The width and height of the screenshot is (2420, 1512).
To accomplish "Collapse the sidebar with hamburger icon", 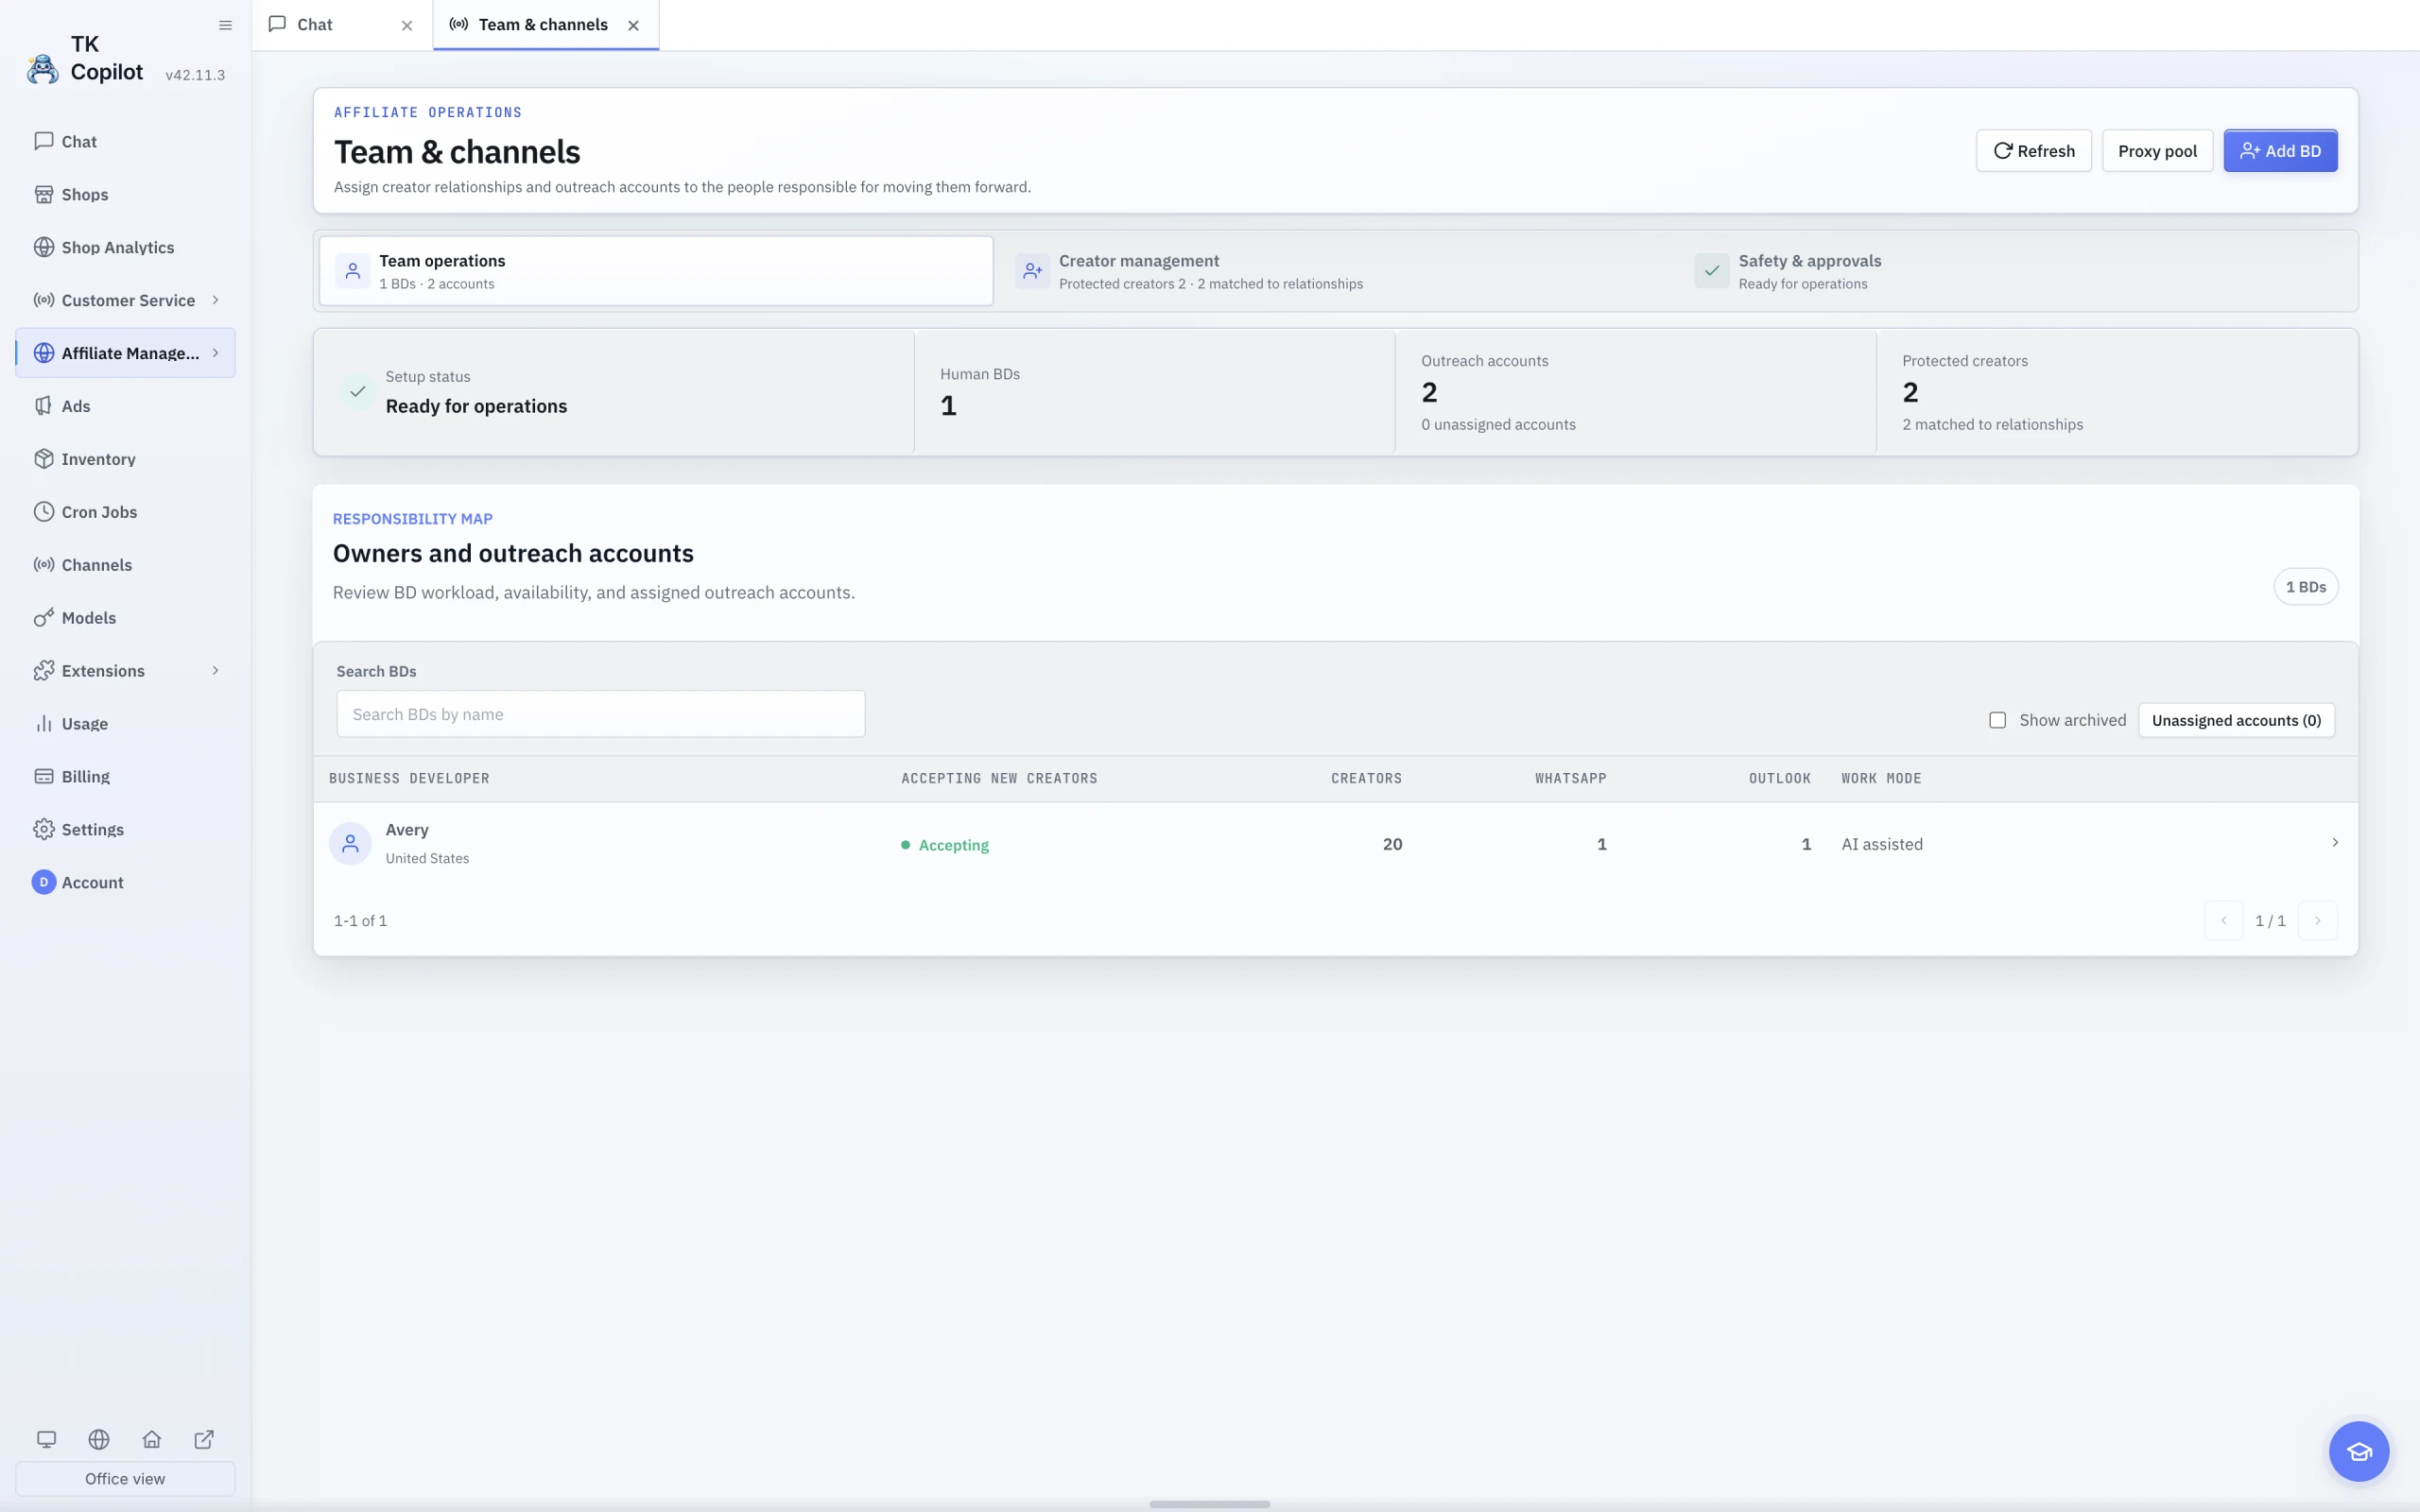I will tap(225, 25).
